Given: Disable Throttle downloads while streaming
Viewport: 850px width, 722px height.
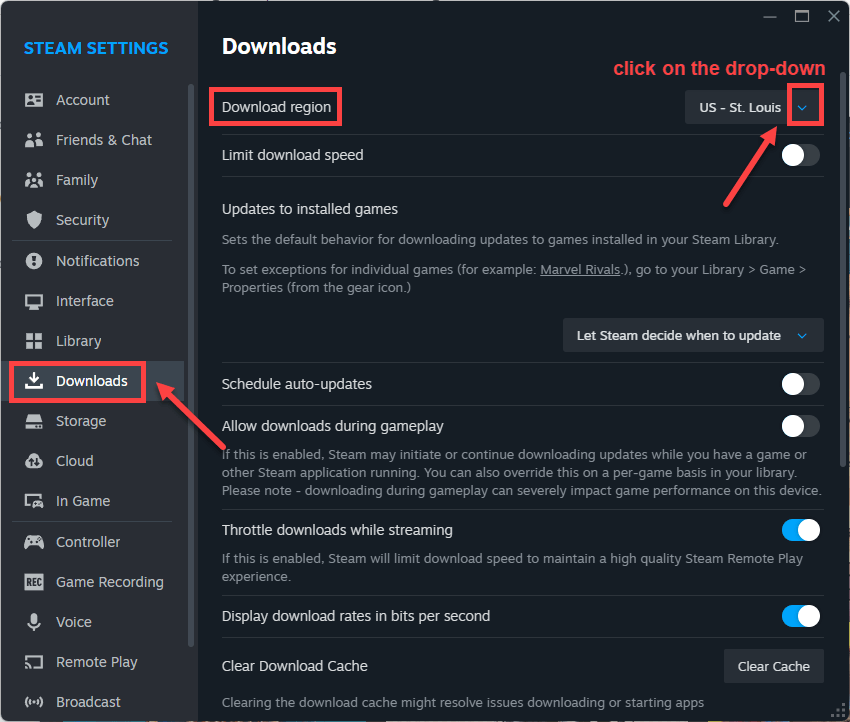Looking at the screenshot, I should [x=800, y=530].
